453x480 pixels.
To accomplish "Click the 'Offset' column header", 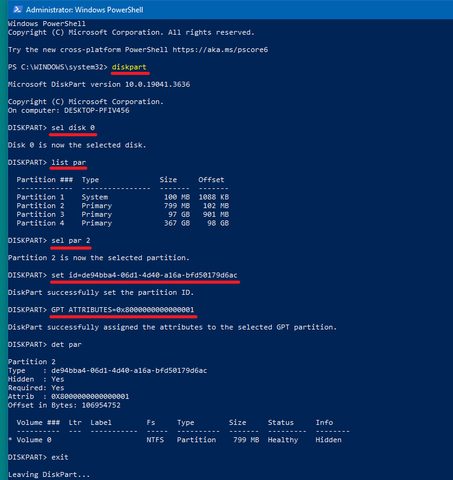I will (x=211, y=180).
